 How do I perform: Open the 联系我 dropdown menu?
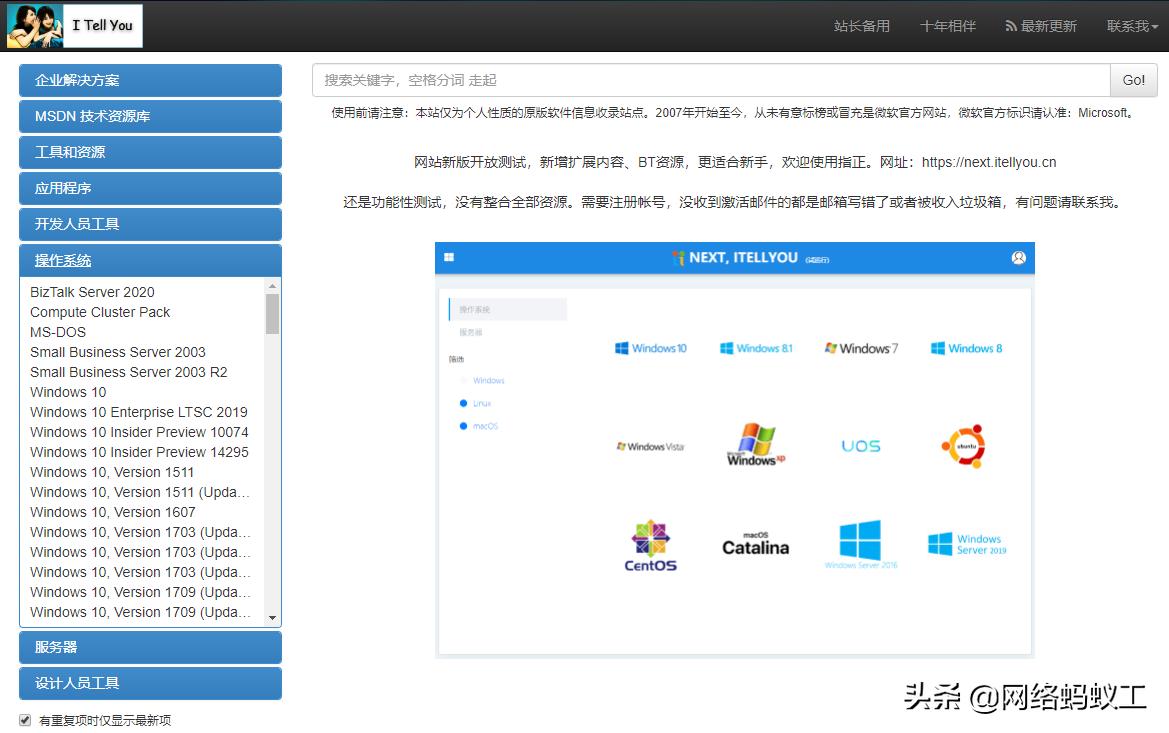point(1129,27)
